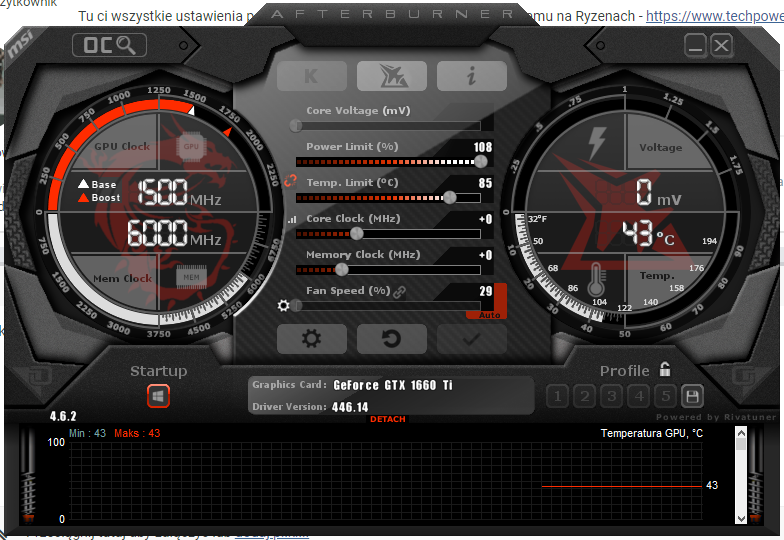Show the information panel
The height and width of the screenshot is (540, 784).
click(x=471, y=76)
